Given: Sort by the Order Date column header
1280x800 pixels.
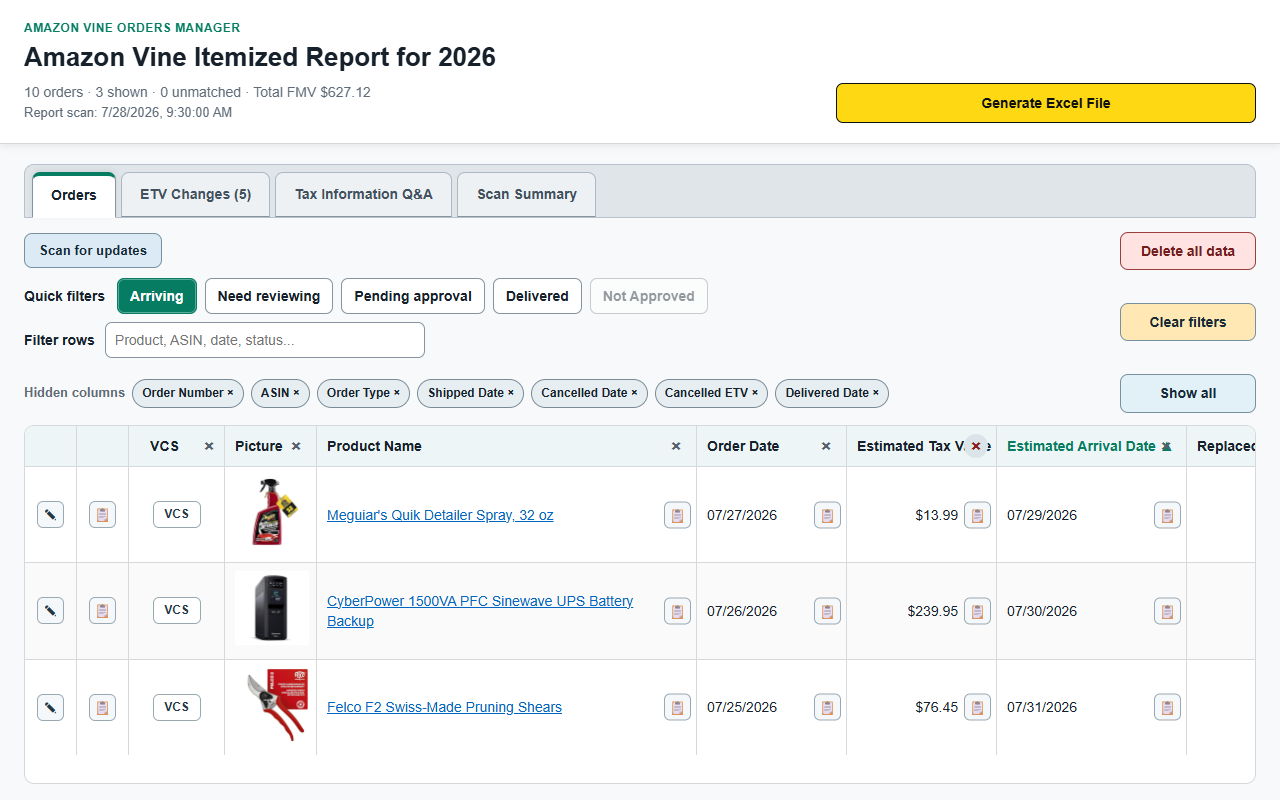Looking at the screenshot, I should 743,446.
